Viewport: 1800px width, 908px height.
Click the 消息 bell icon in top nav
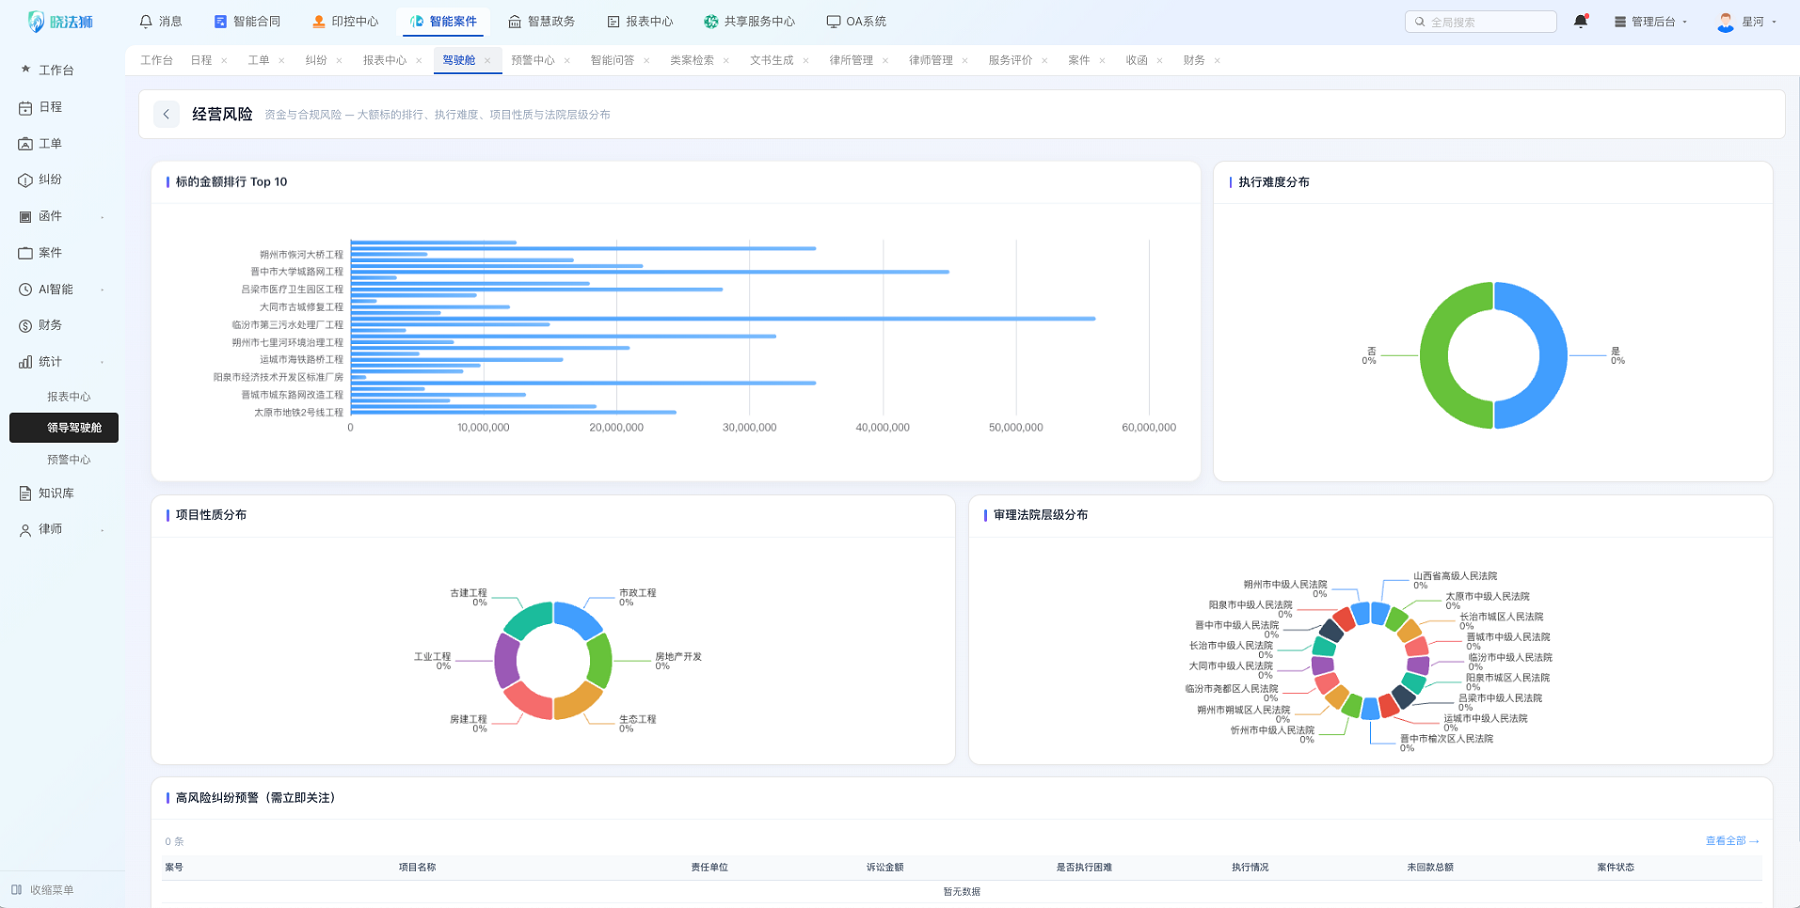pos(146,21)
